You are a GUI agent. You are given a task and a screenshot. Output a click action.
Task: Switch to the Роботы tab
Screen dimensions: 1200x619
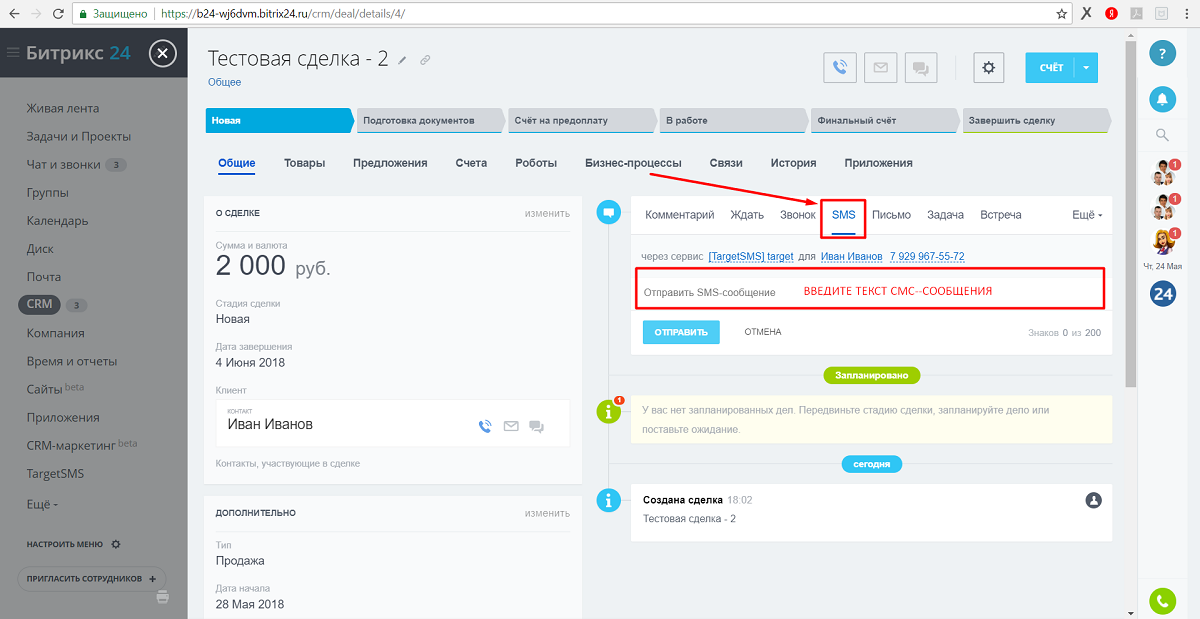tap(536, 163)
